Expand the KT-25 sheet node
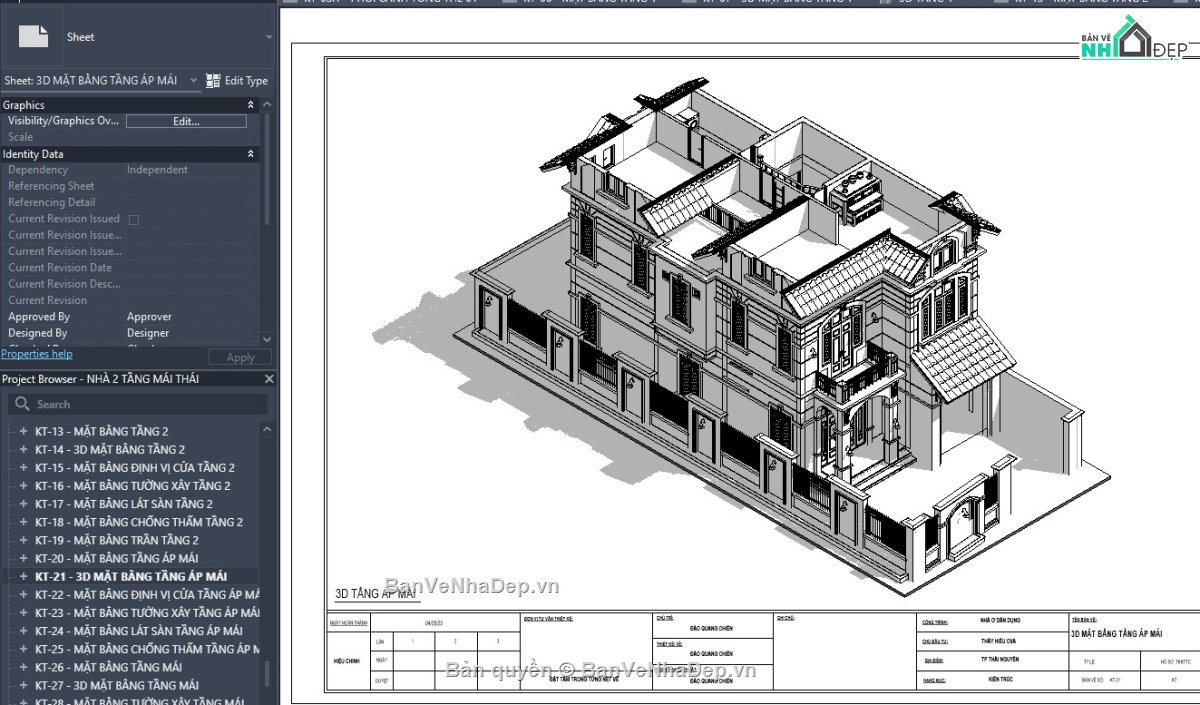 click(x=24, y=649)
